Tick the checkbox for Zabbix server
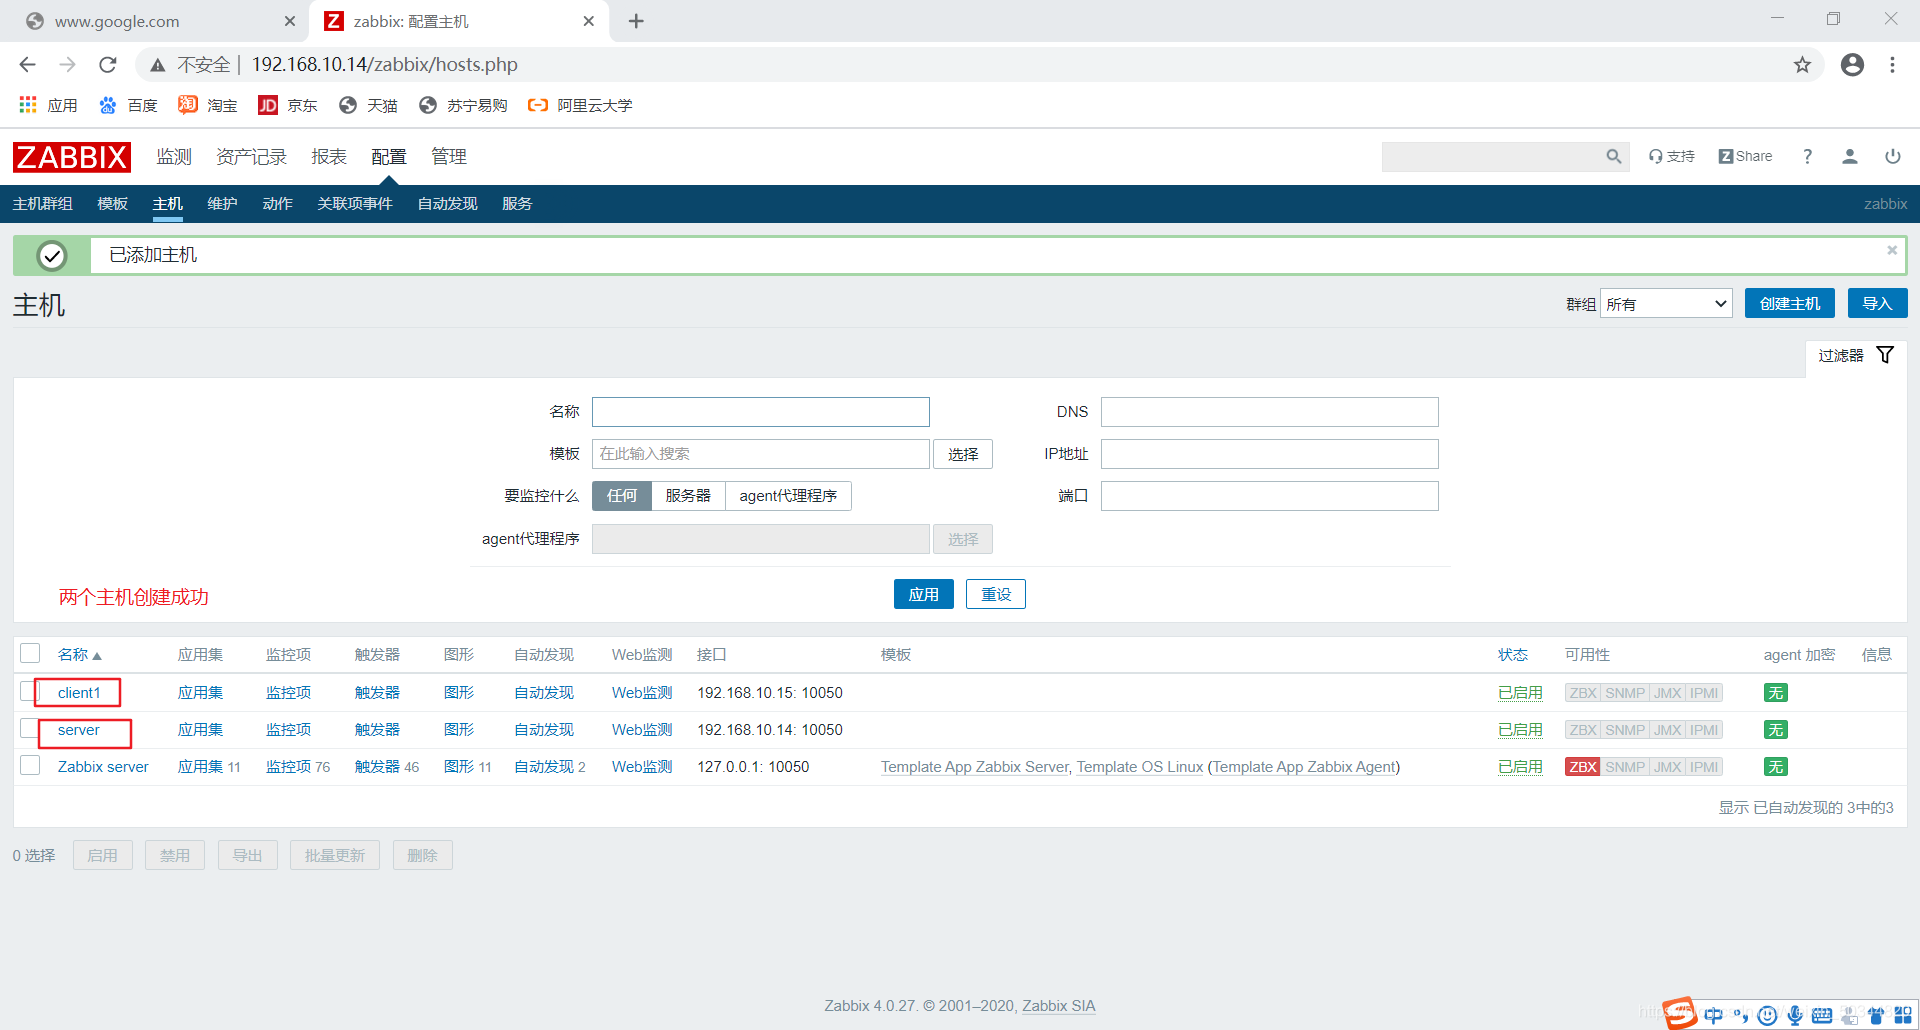The height and width of the screenshot is (1030, 1920). coord(30,765)
